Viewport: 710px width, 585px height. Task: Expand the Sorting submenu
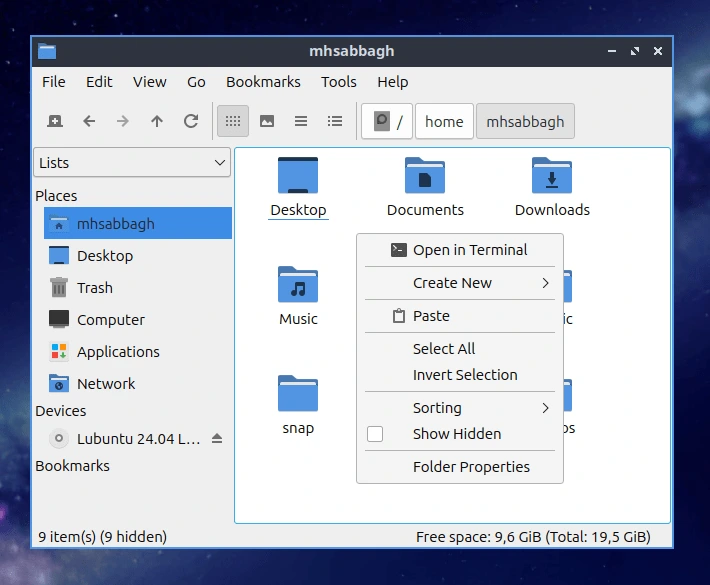coord(460,408)
